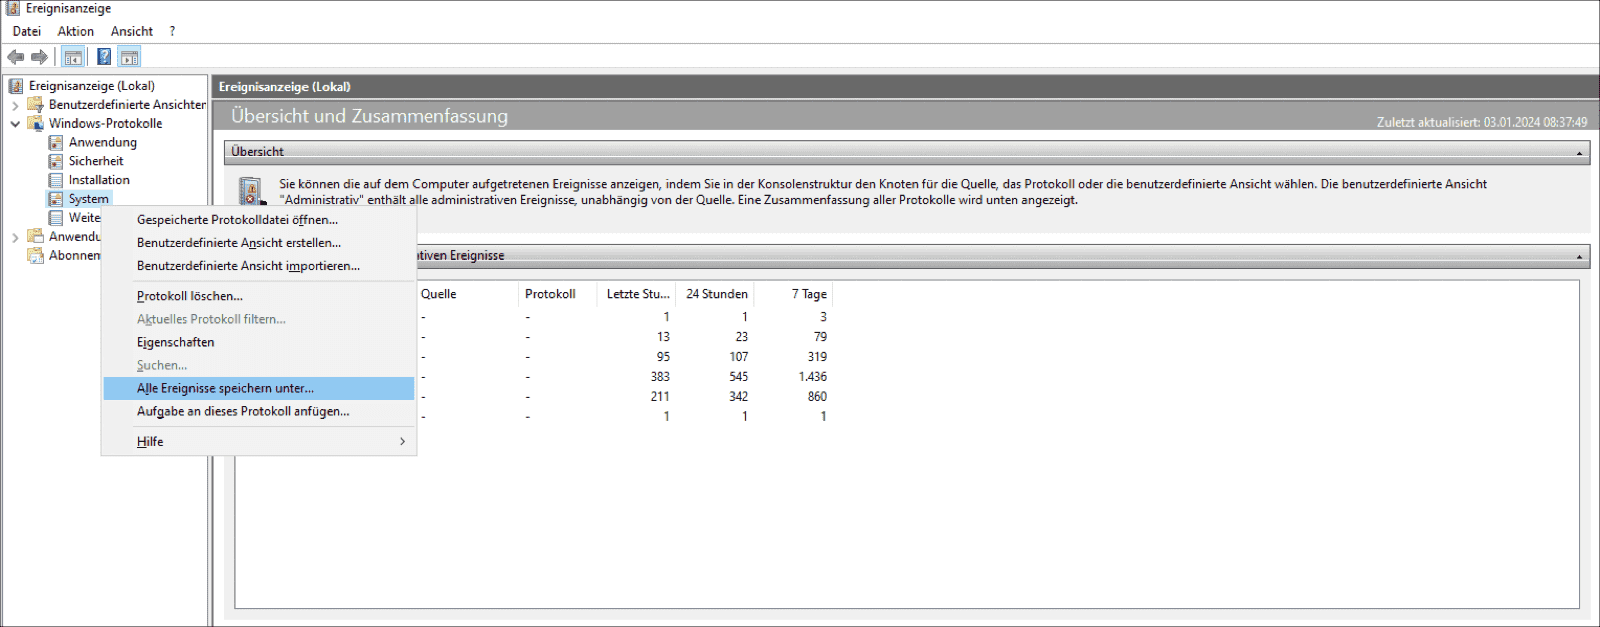Click the 107 value in 24 Stunden column
1600x627 pixels.
(738, 357)
